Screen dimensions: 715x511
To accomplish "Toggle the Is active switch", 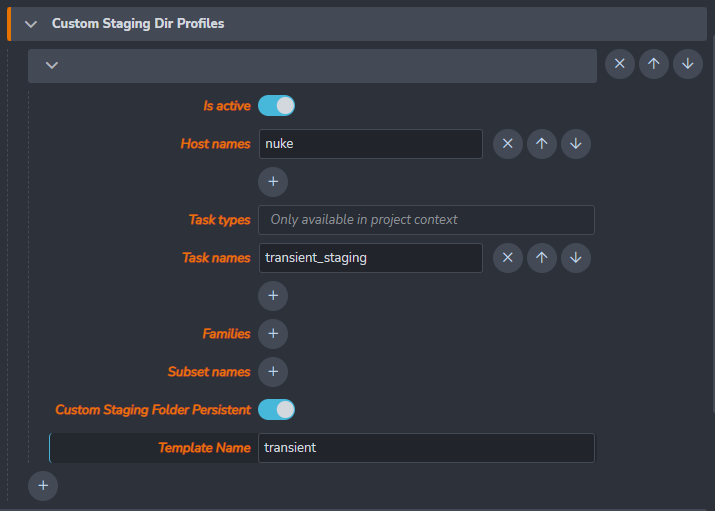I will [276, 106].
